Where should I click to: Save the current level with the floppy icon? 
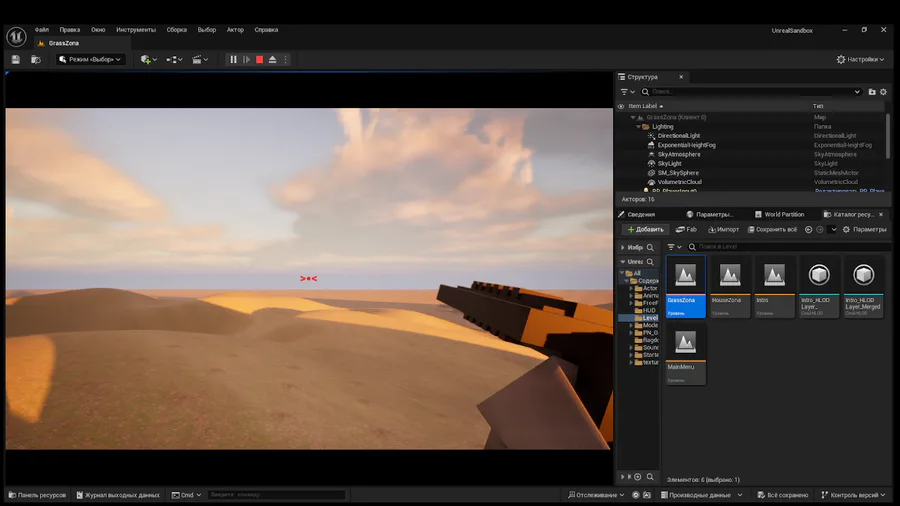(15, 60)
